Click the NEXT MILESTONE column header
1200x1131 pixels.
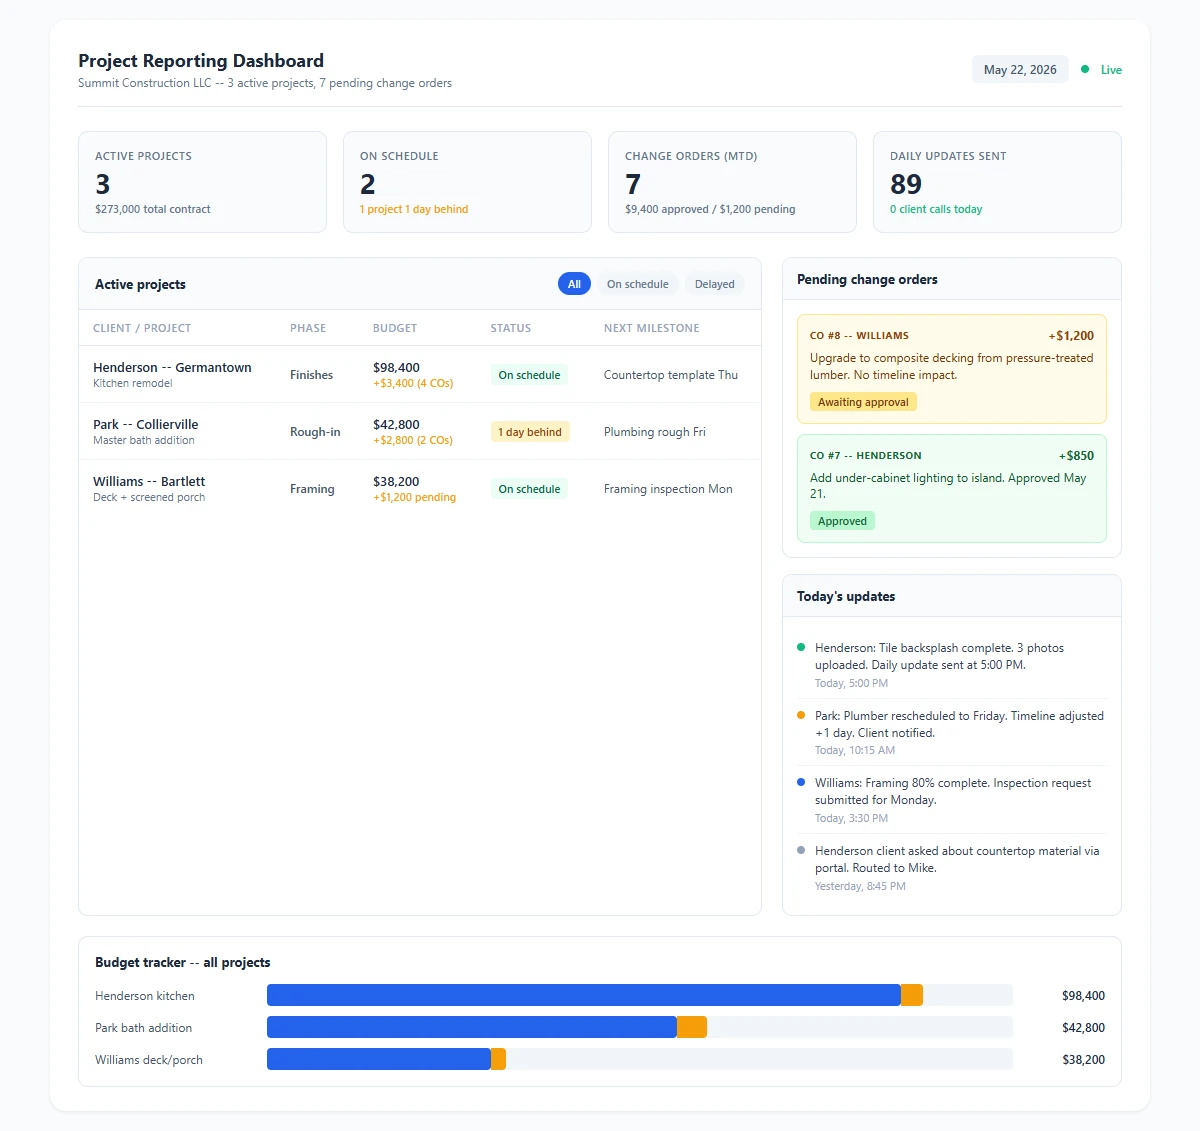pos(652,328)
